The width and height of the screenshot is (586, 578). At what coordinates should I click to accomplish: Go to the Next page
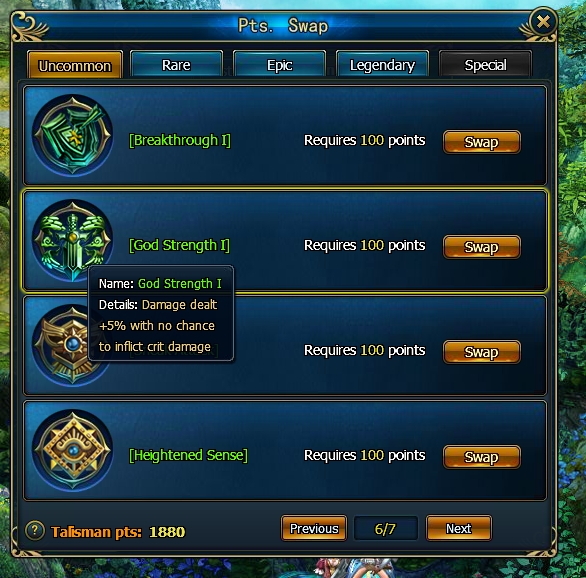tap(459, 528)
